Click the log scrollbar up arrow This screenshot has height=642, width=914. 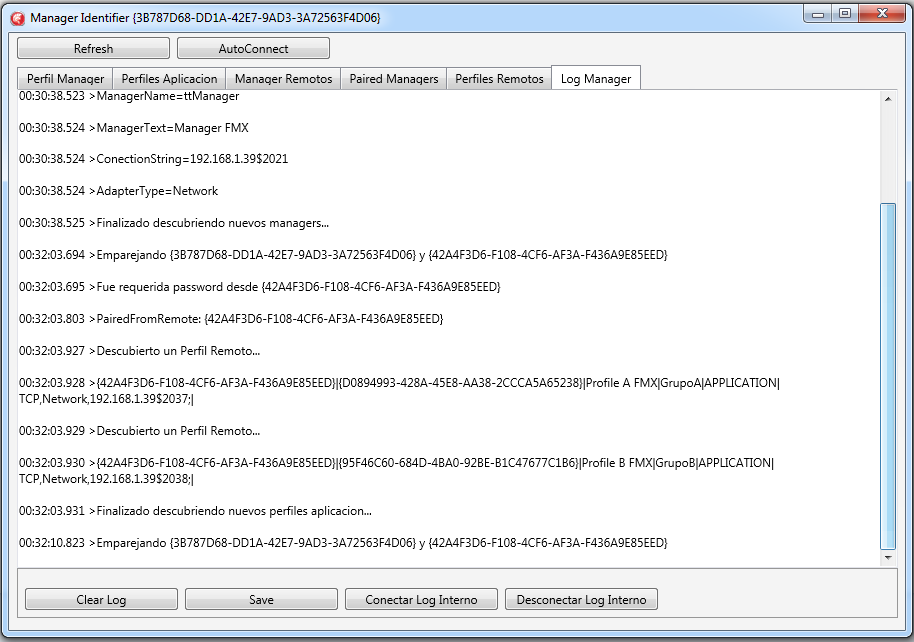(887, 99)
